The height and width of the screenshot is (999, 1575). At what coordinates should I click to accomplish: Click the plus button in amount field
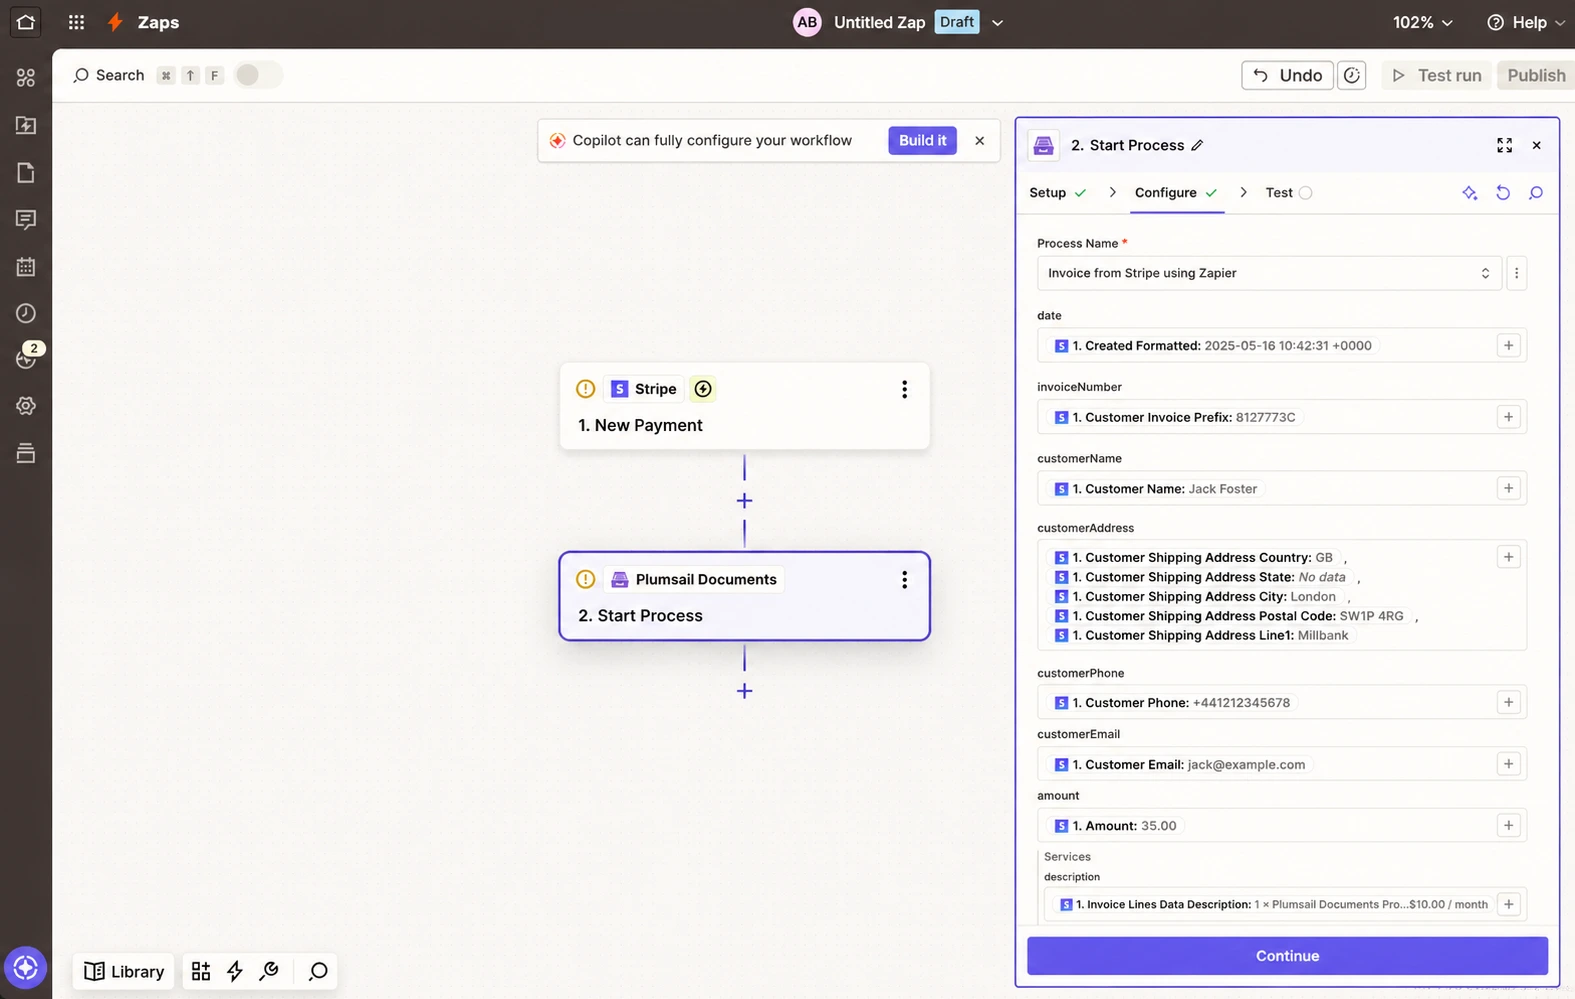pyautogui.click(x=1508, y=825)
